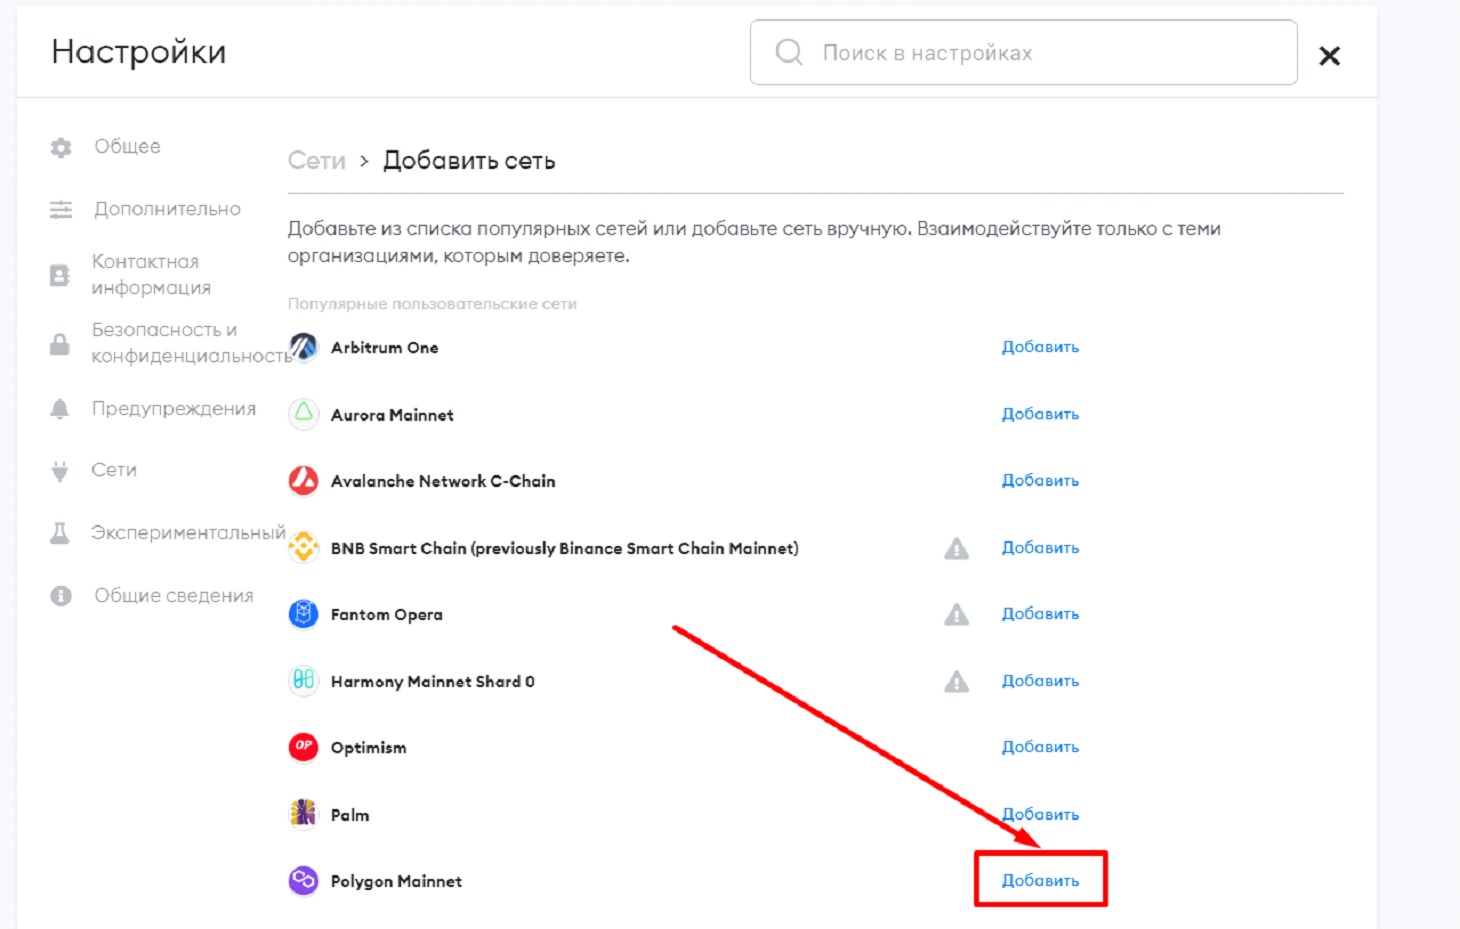Open the Предупреждения settings section
This screenshot has height=929, width=1460.
[173, 409]
